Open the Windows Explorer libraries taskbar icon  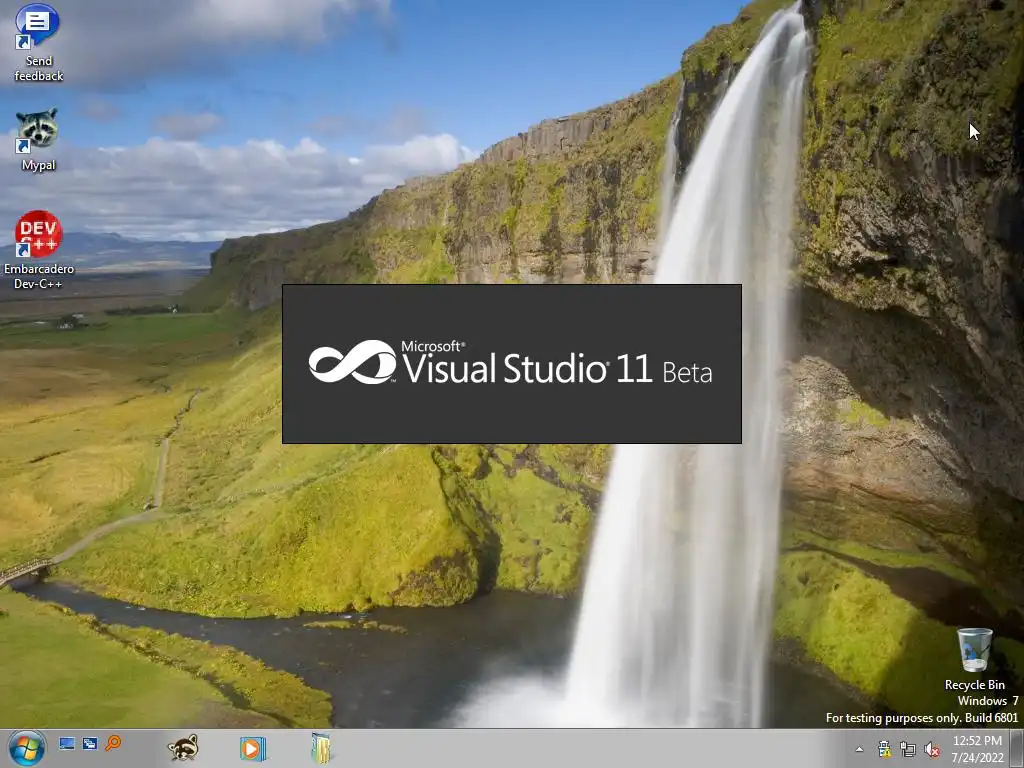pyautogui.click(x=321, y=748)
